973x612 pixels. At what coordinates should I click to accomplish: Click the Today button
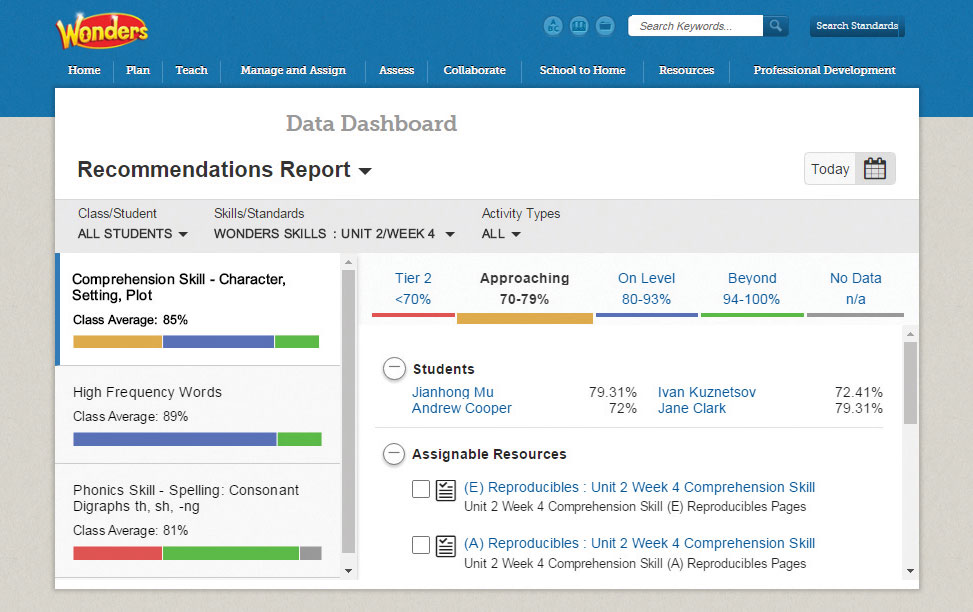(x=830, y=169)
